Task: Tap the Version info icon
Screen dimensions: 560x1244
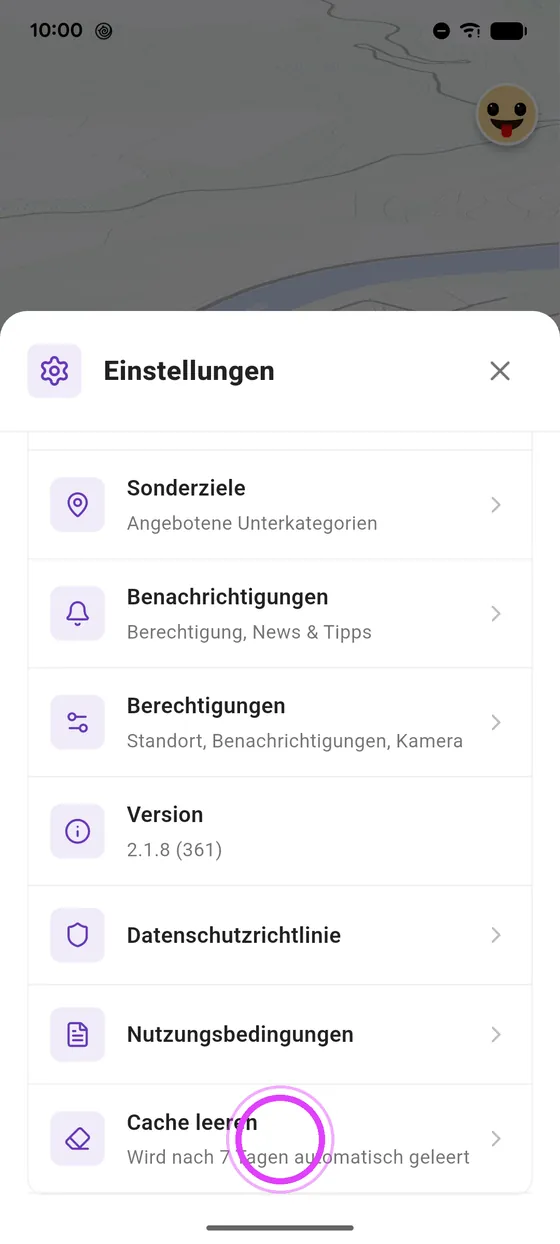Action: click(77, 831)
